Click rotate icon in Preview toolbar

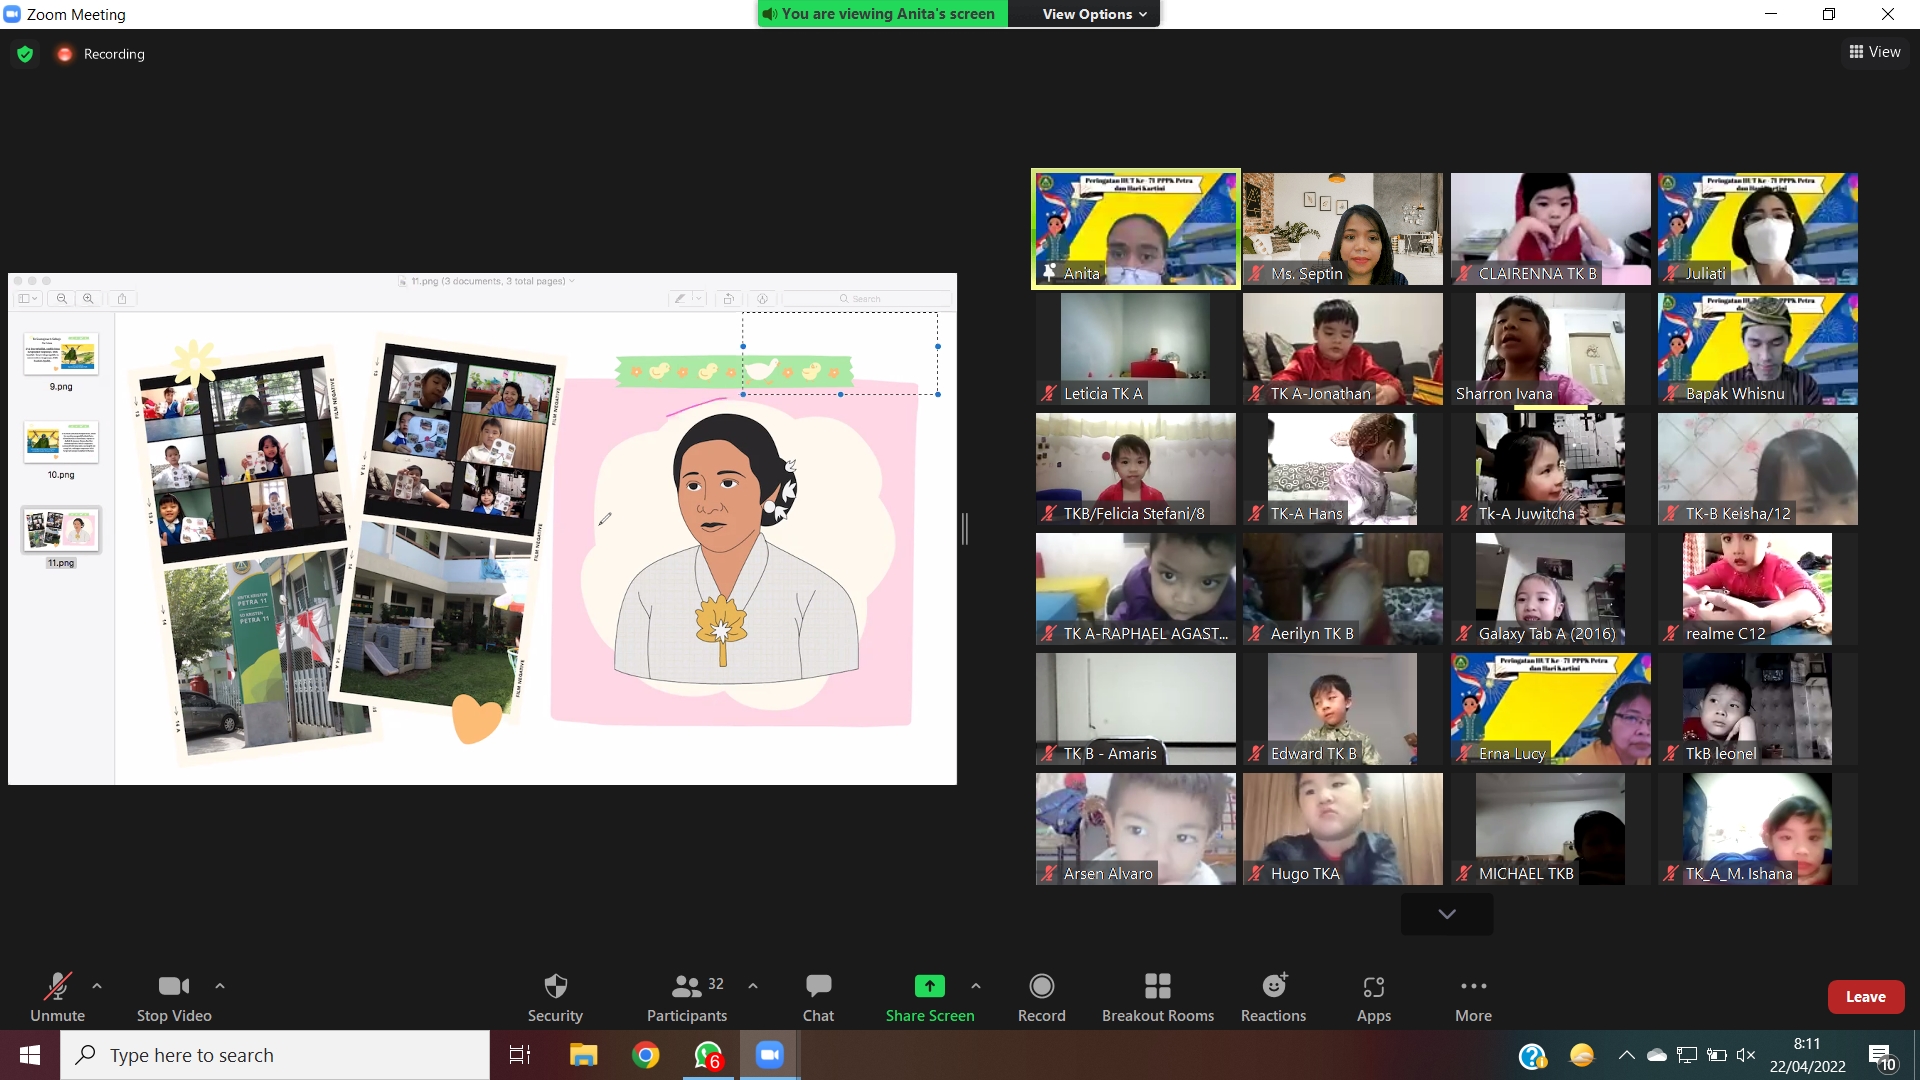tap(729, 298)
